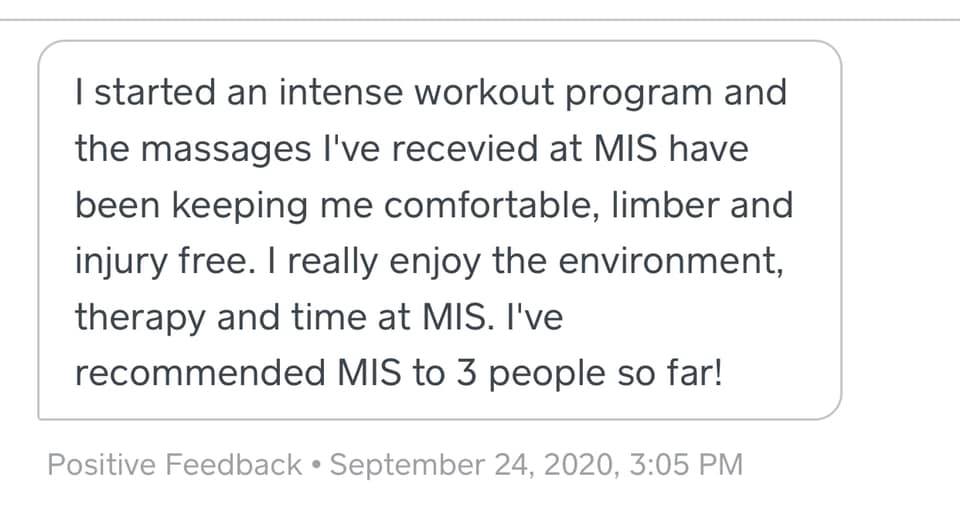
Task: Click the word 'massages' in the review
Action: [x=226, y=150]
